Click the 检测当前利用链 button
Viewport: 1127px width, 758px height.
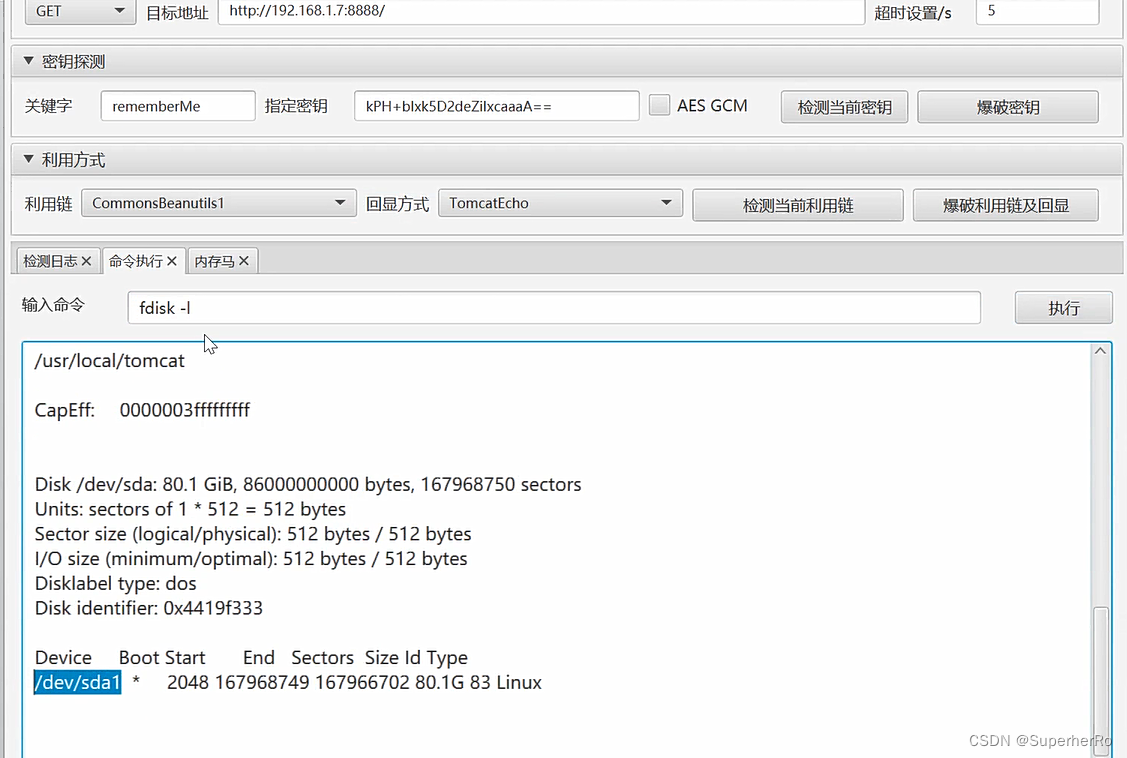tap(798, 205)
